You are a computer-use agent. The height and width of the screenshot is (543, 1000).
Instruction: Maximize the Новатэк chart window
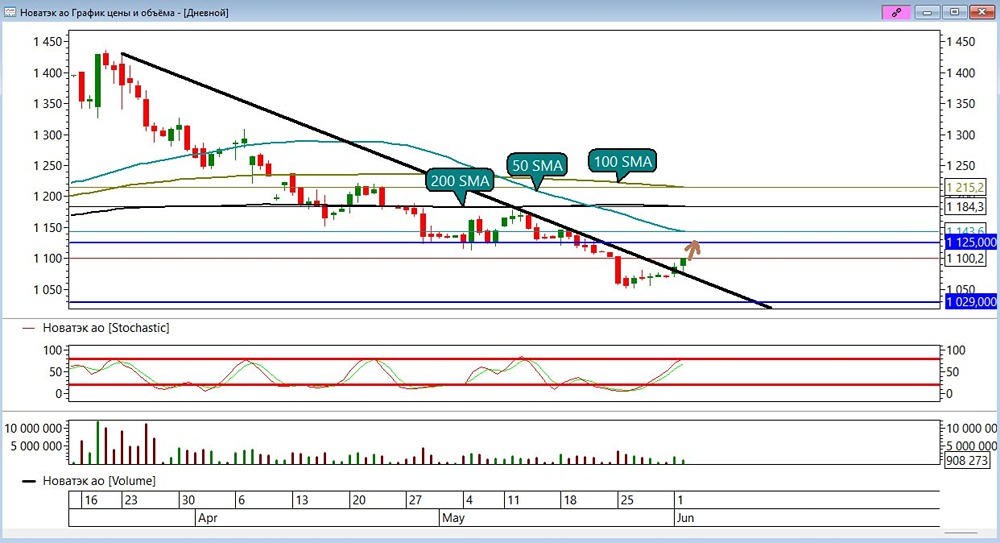955,12
